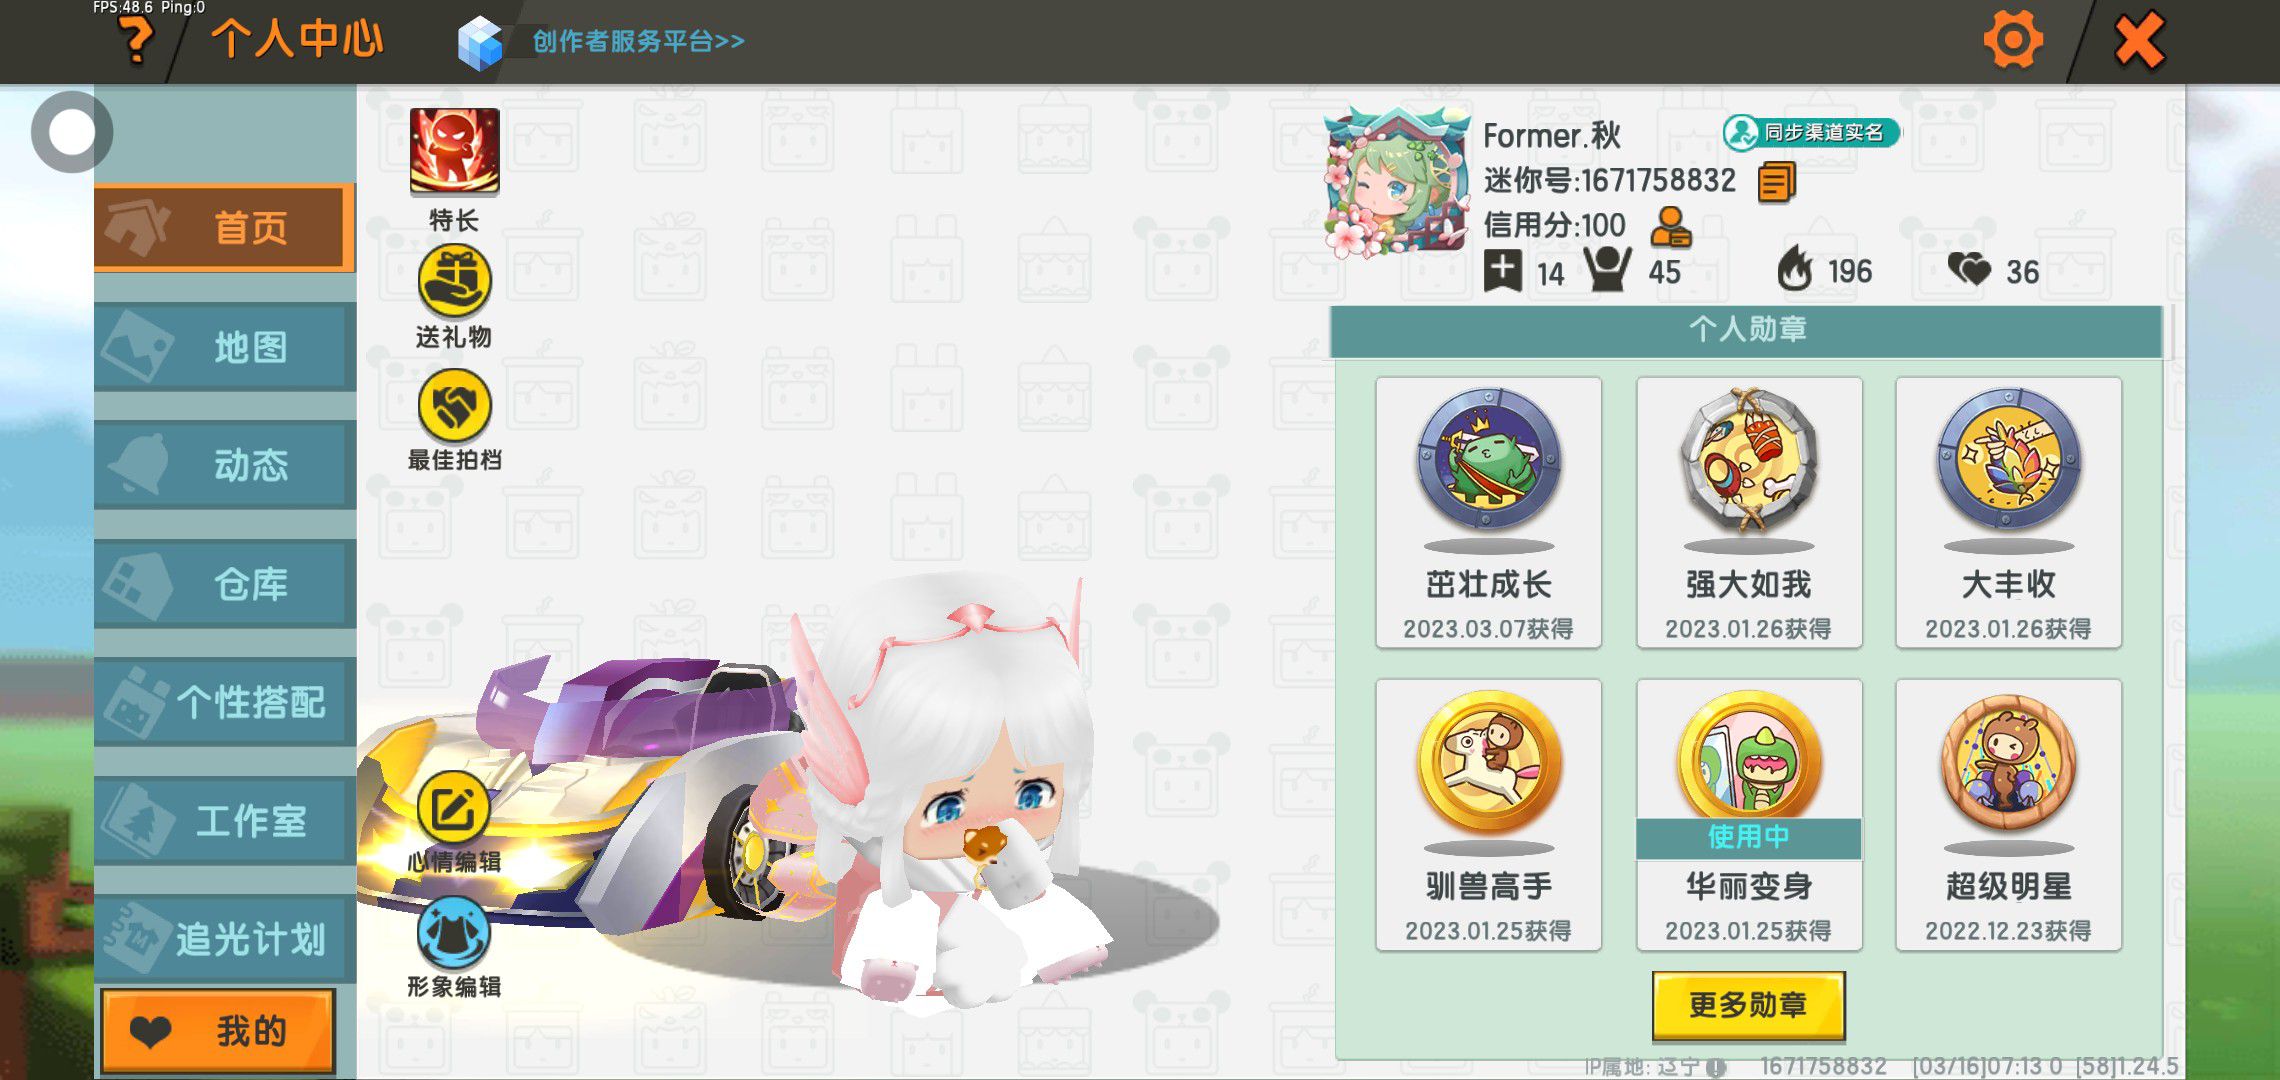Select the 茁壮成长 medal card
The height and width of the screenshot is (1080, 2280).
[x=1489, y=513]
